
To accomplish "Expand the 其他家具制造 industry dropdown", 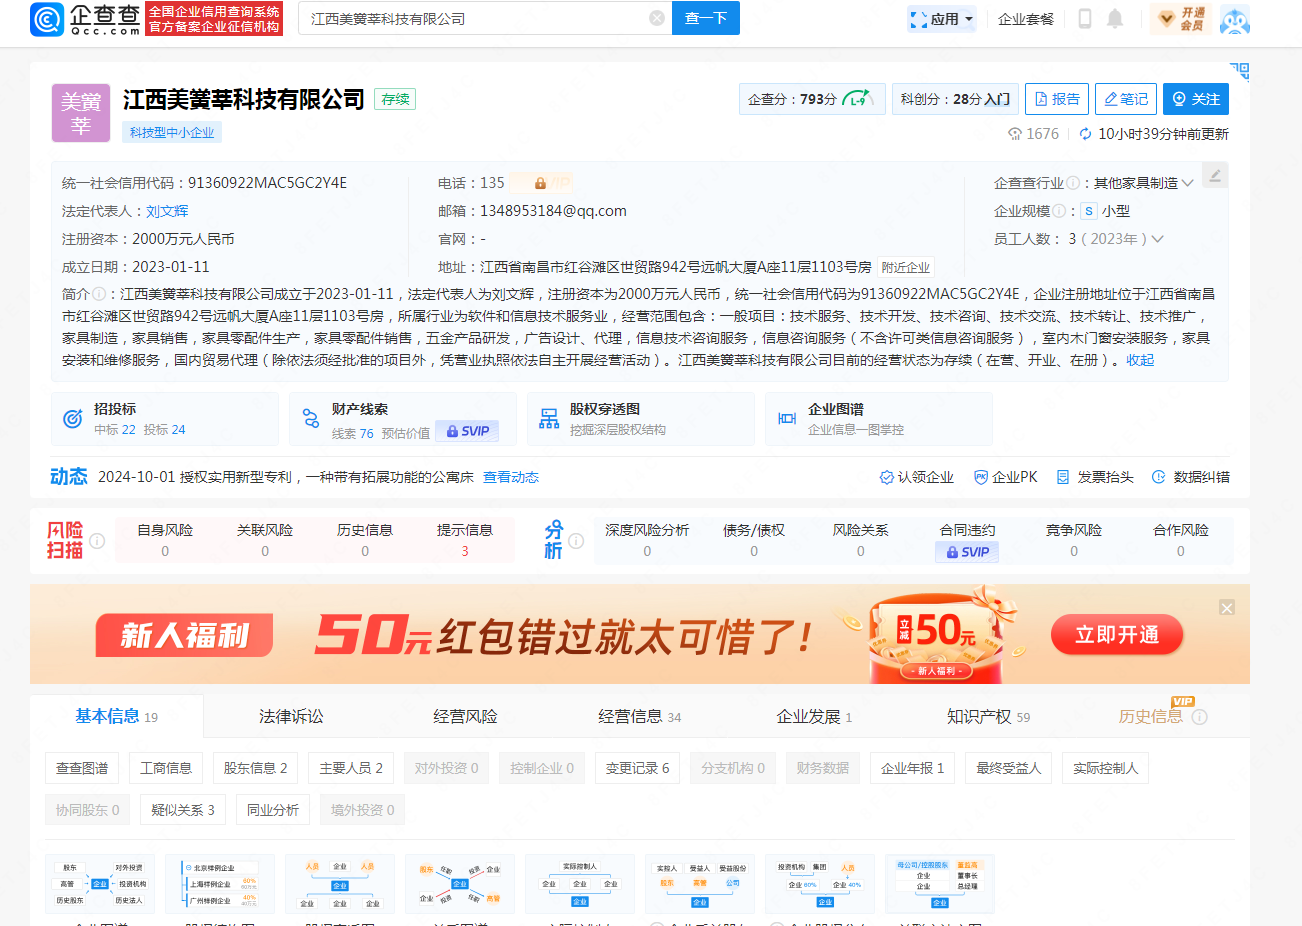I will (1187, 183).
